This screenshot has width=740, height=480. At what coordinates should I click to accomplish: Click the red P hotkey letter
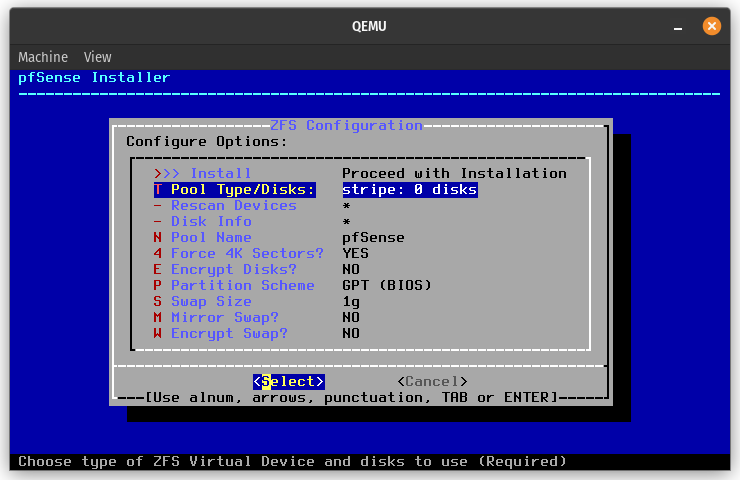pos(158,286)
